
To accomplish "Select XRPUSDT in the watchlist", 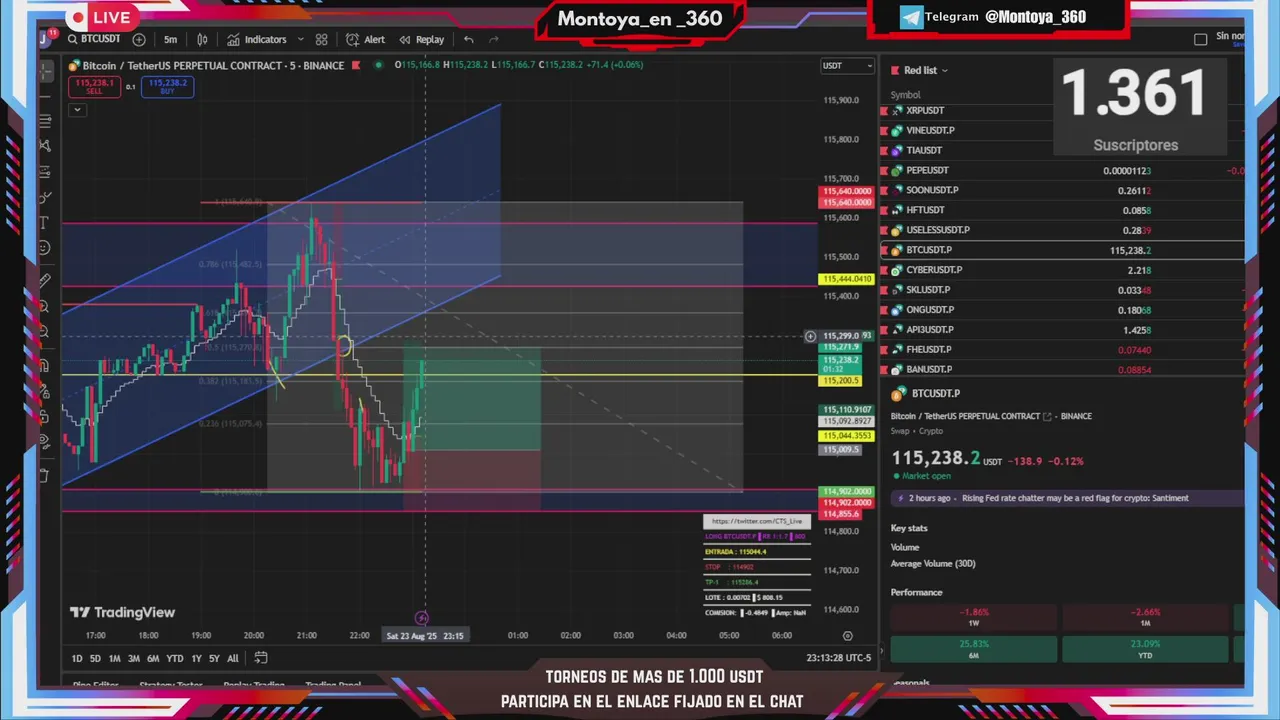I will [1063, 110].
